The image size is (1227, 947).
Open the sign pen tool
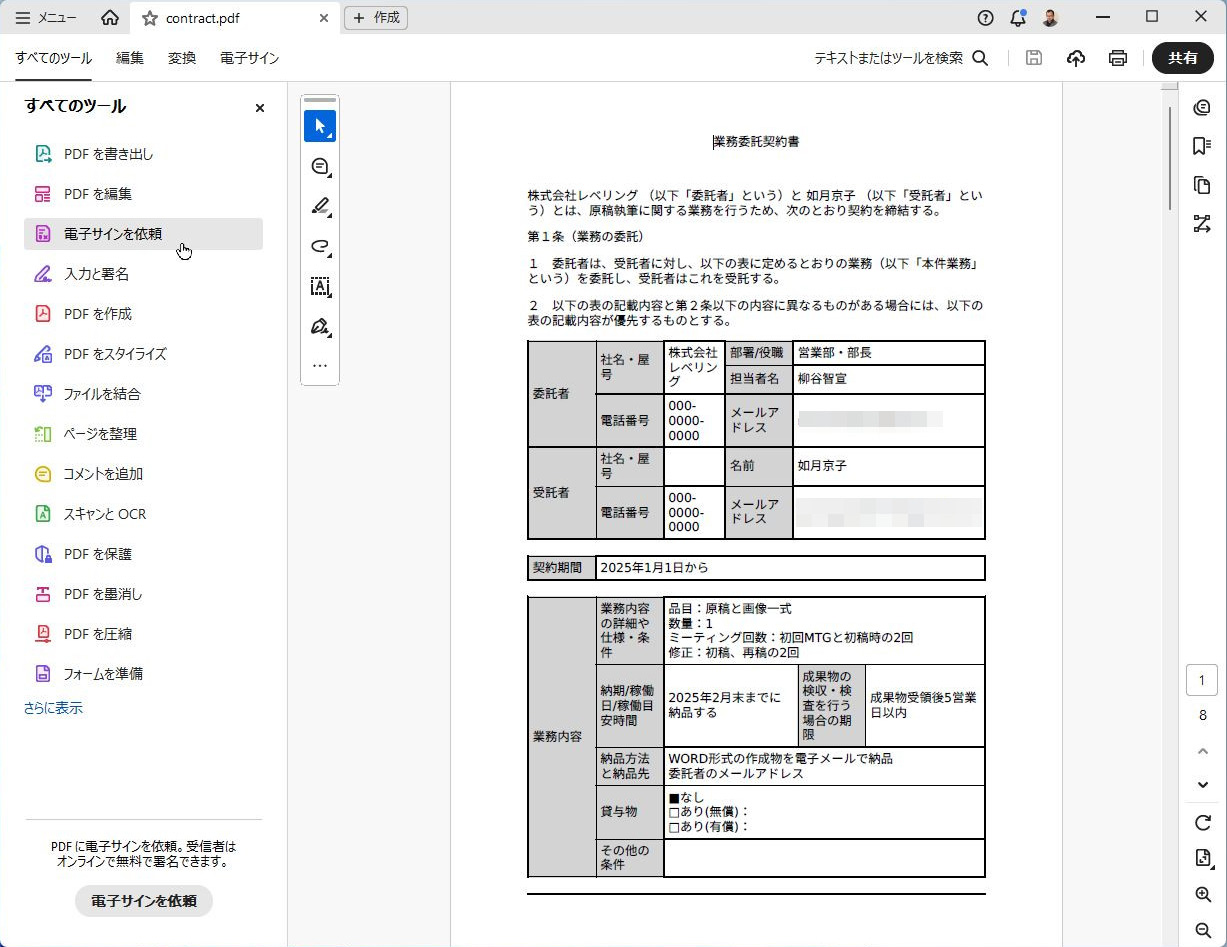[x=320, y=327]
